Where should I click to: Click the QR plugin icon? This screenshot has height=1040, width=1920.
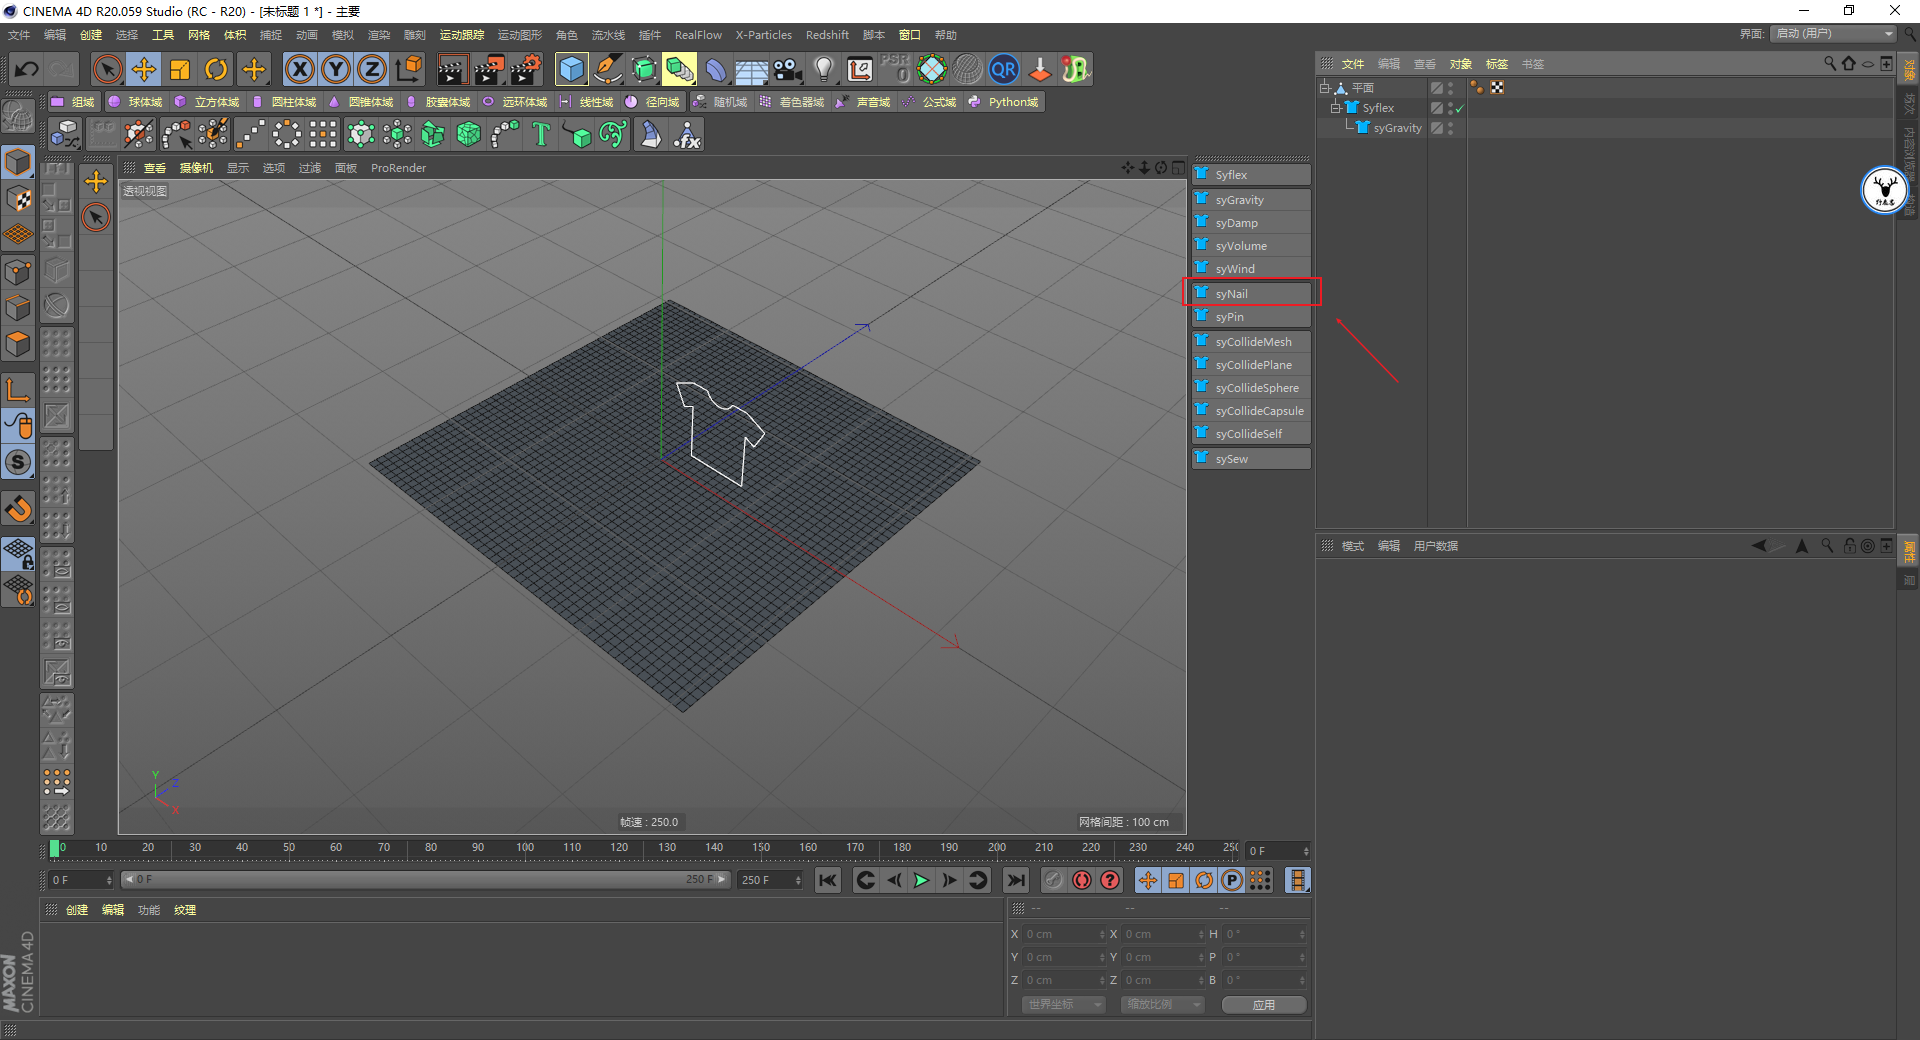(1003, 70)
